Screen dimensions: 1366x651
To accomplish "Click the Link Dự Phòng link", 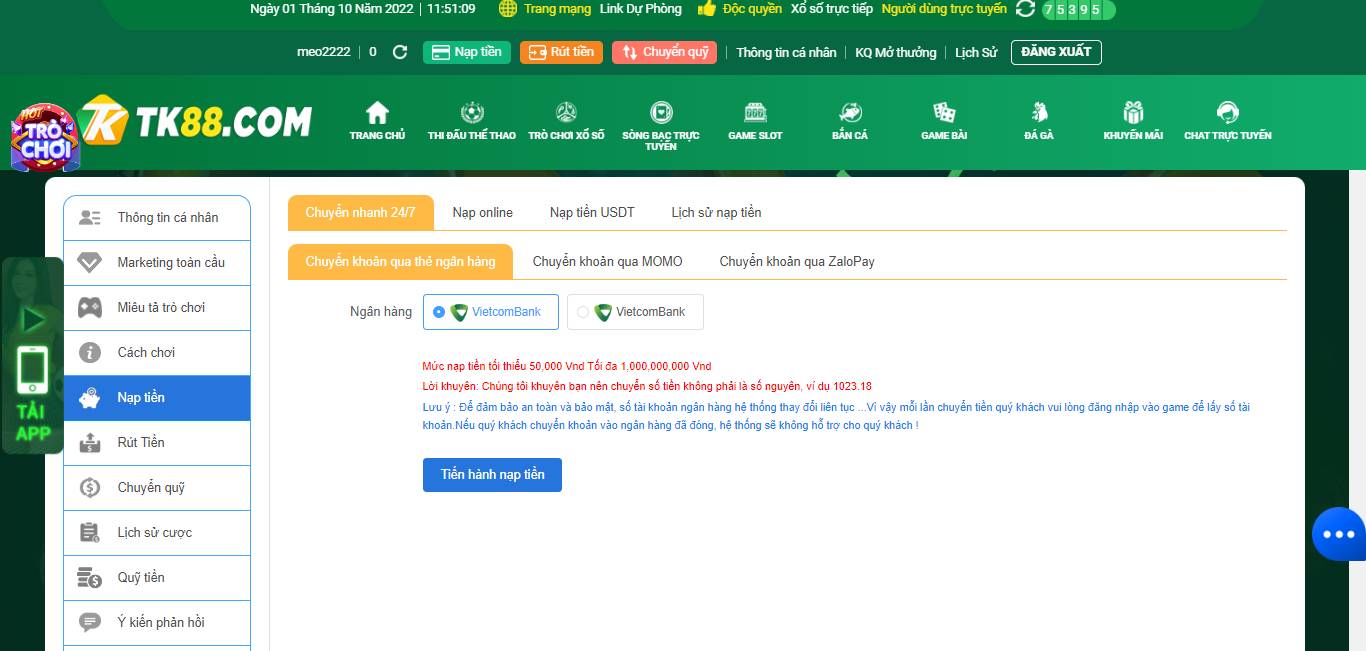I will (641, 9).
